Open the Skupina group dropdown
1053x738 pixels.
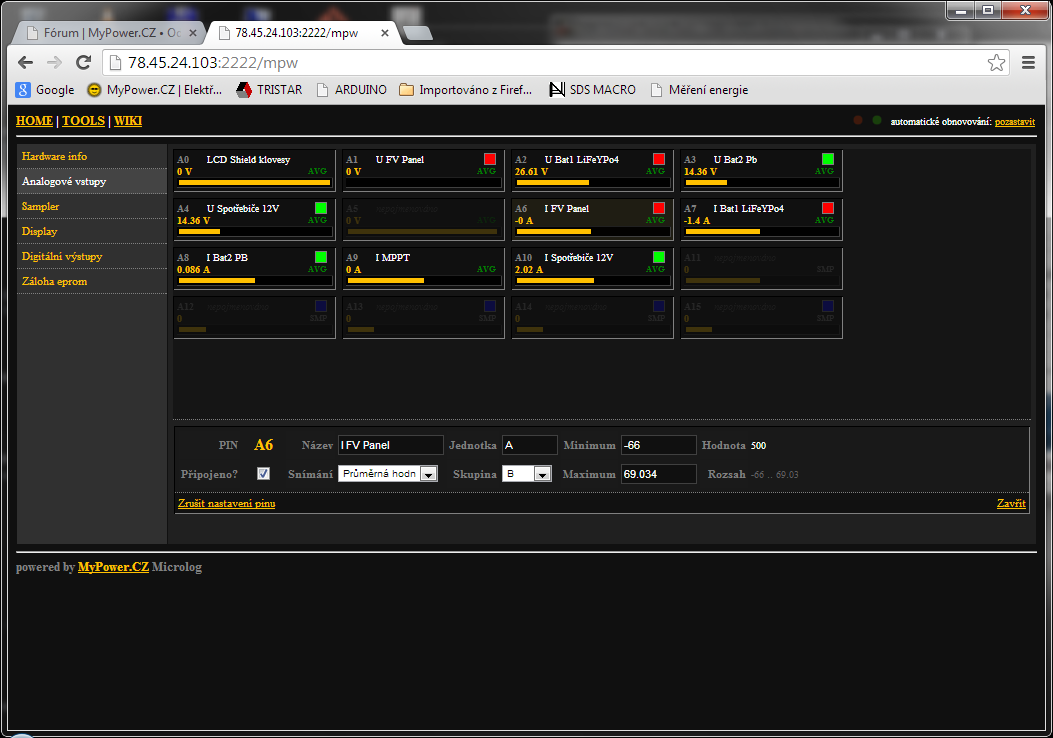click(527, 474)
